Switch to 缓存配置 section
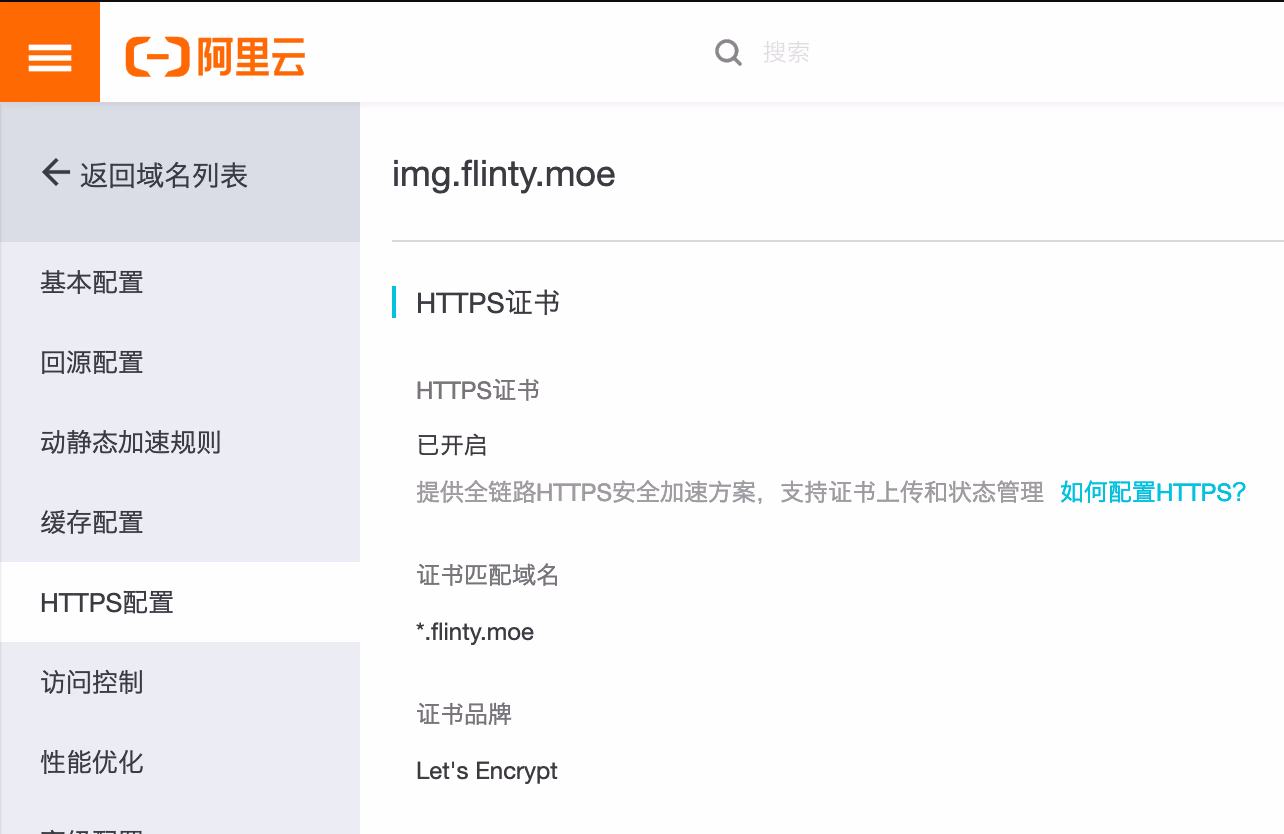 (x=92, y=522)
